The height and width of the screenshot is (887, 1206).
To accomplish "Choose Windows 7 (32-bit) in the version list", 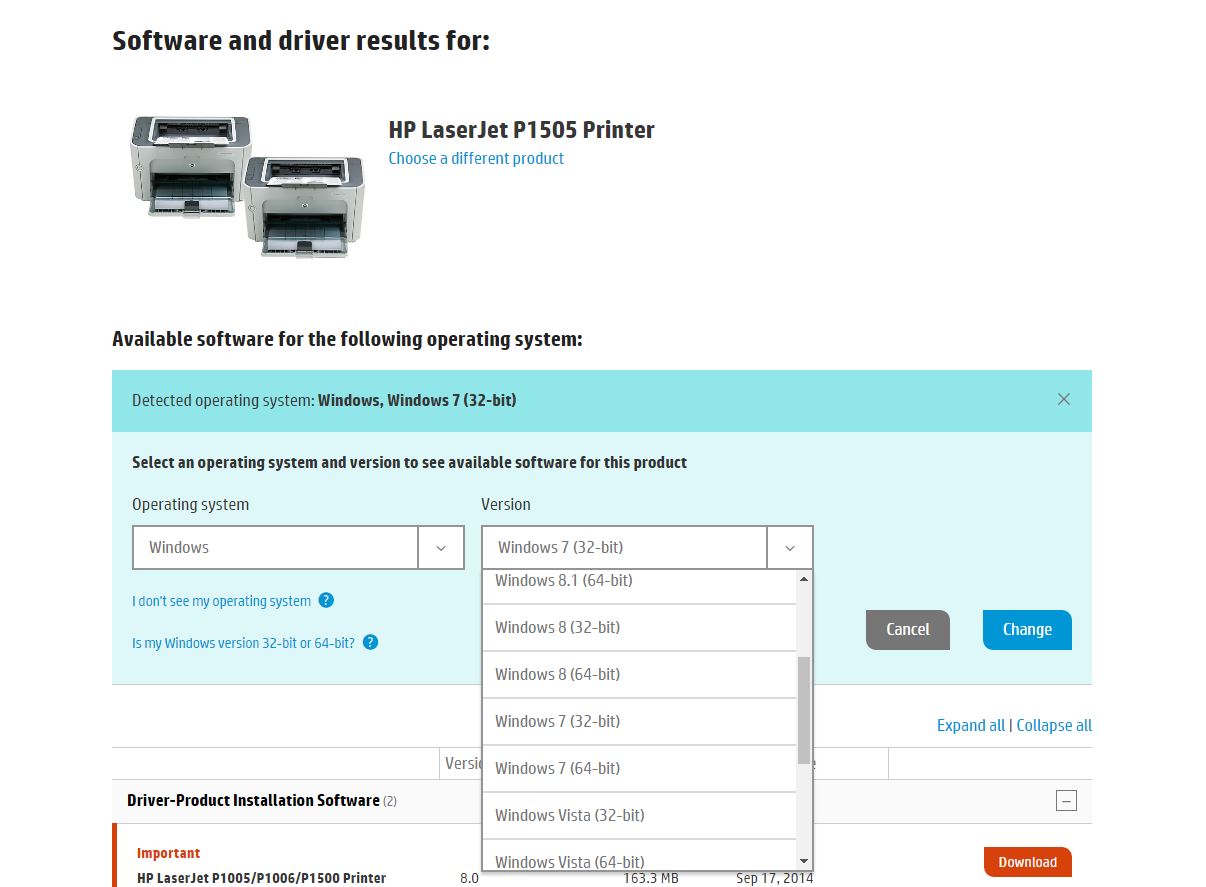I will coord(640,721).
